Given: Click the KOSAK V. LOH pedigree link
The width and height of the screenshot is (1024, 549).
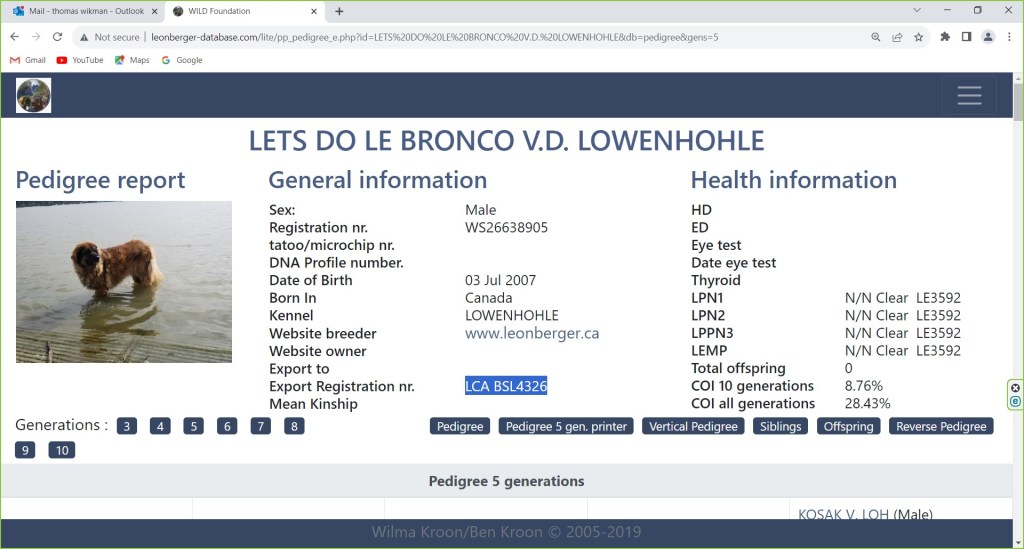Looking at the screenshot, I should (843, 514).
